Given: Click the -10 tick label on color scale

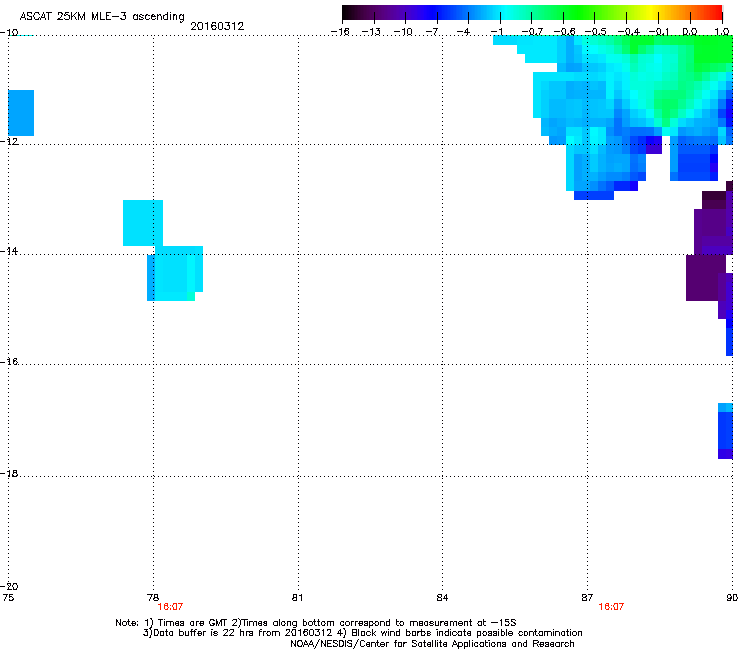Looking at the screenshot, I should pos(403,32).
